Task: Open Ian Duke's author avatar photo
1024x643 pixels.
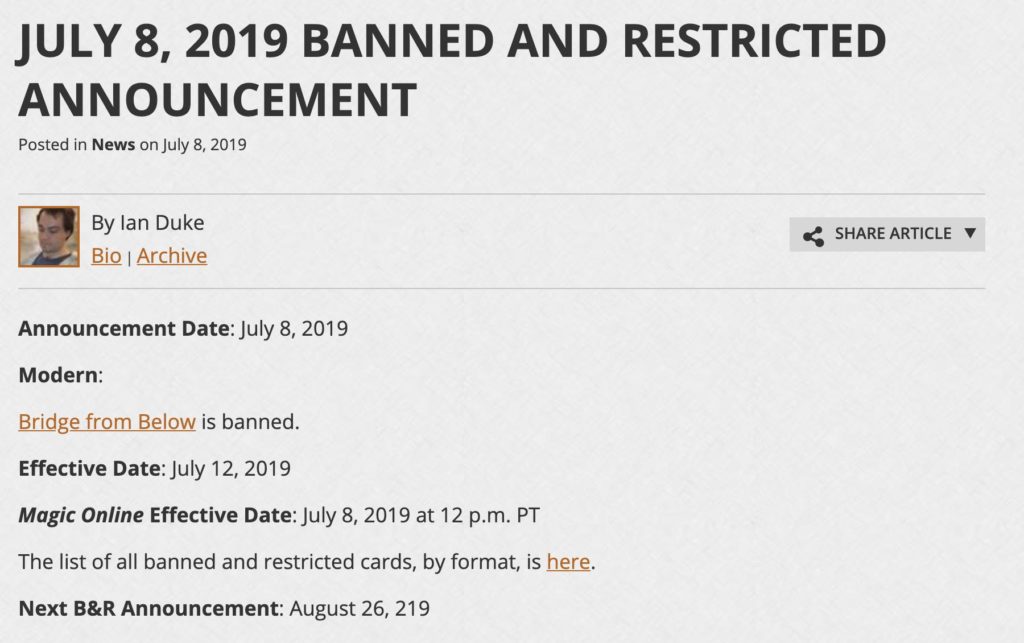Action: tap(49, 236)
